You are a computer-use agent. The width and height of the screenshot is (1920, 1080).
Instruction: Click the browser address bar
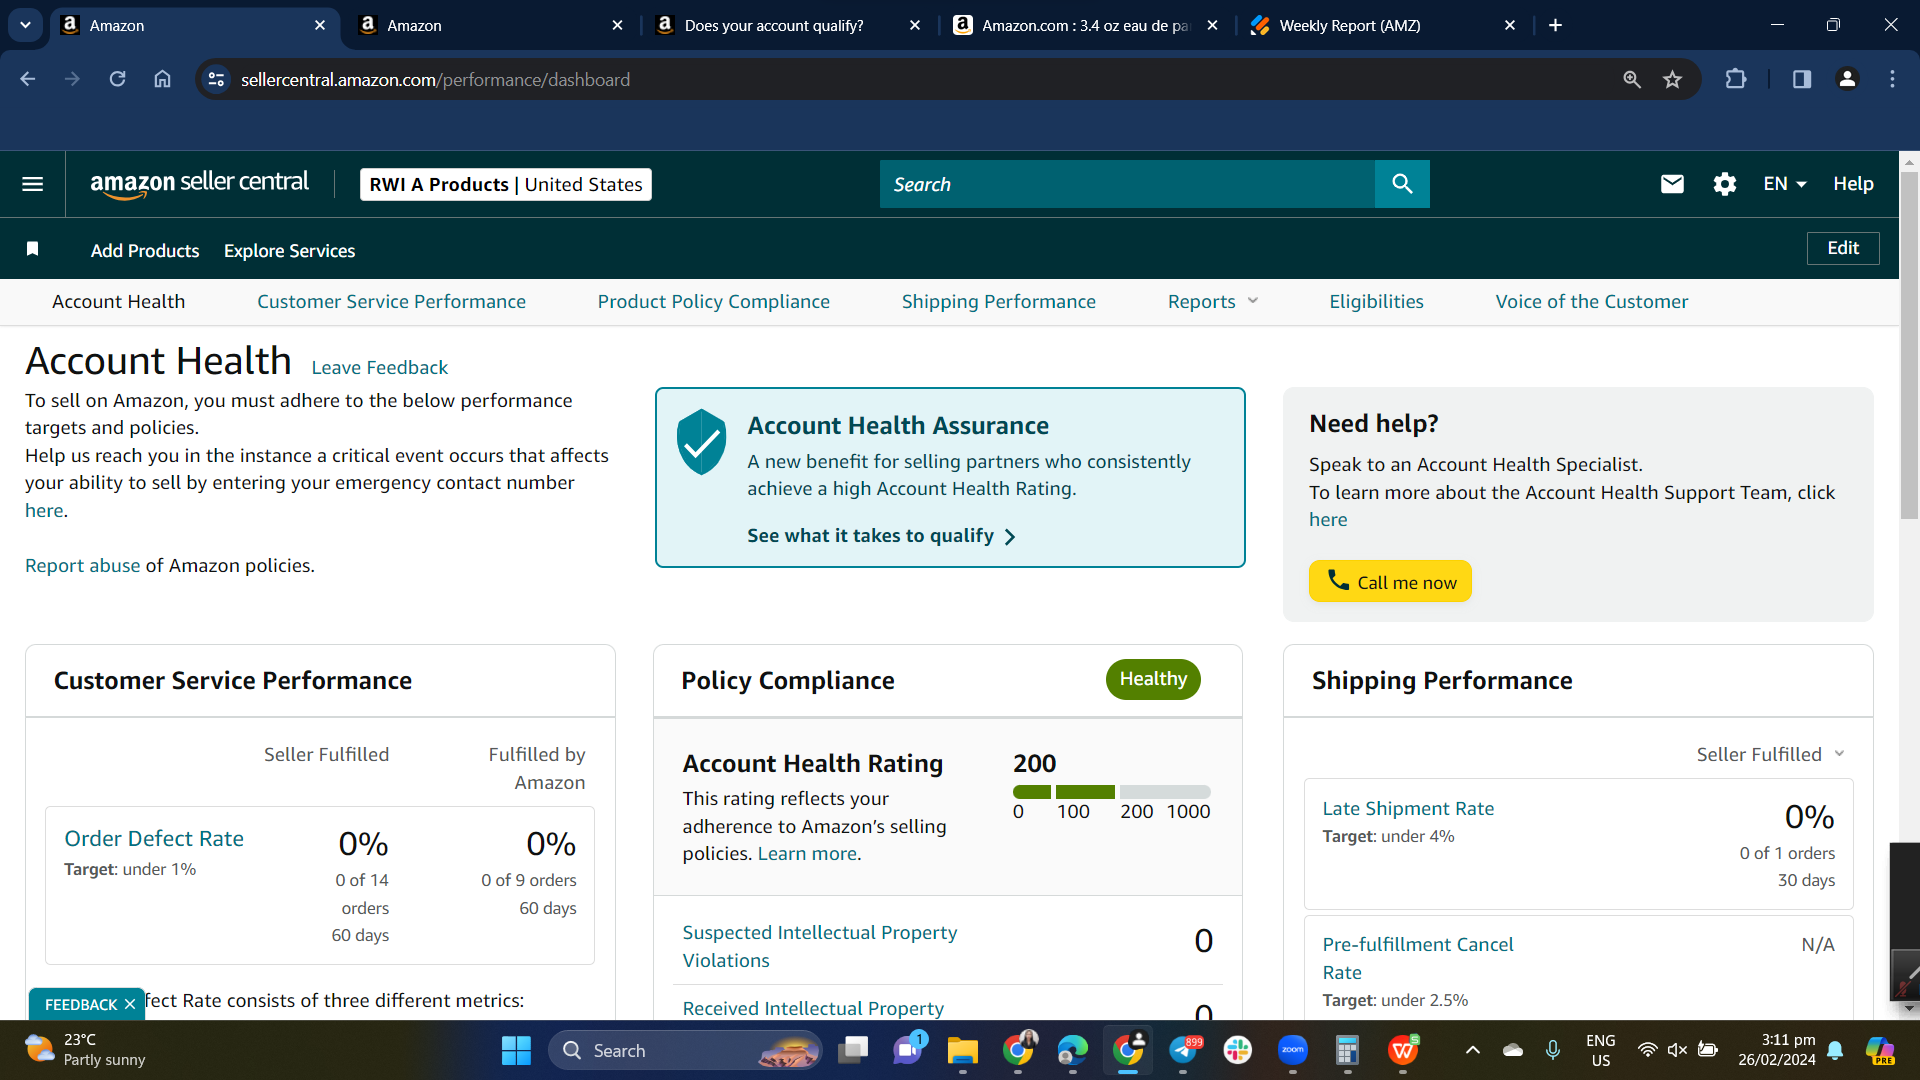(x=920, y=79)
